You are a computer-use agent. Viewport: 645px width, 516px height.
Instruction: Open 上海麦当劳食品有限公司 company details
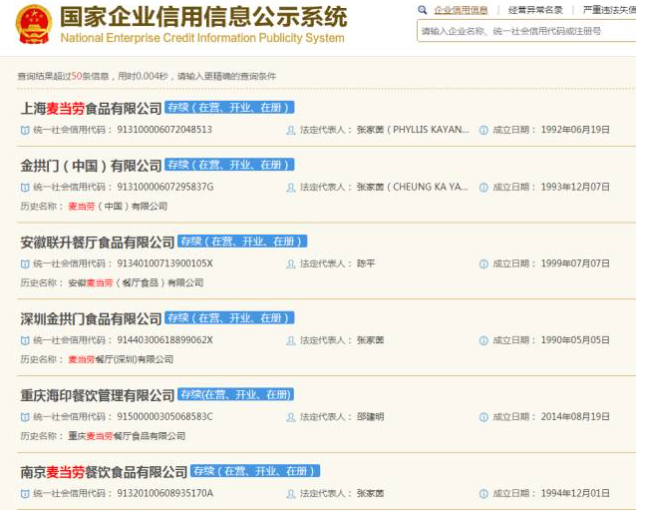point(91,108)
